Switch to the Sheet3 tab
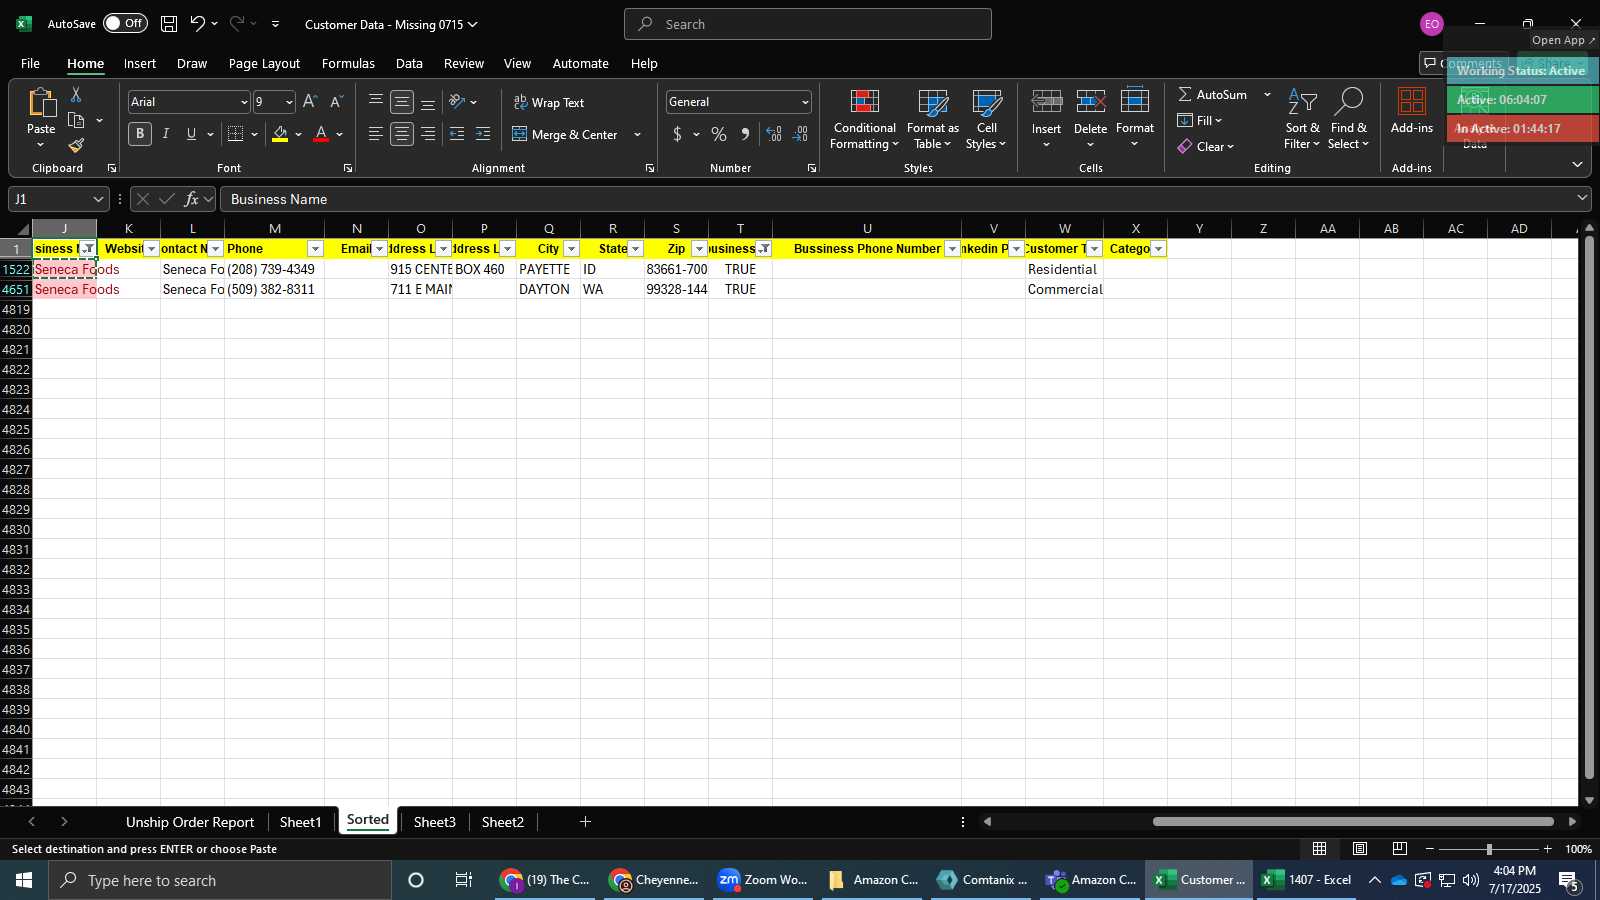 click(435, 822)
